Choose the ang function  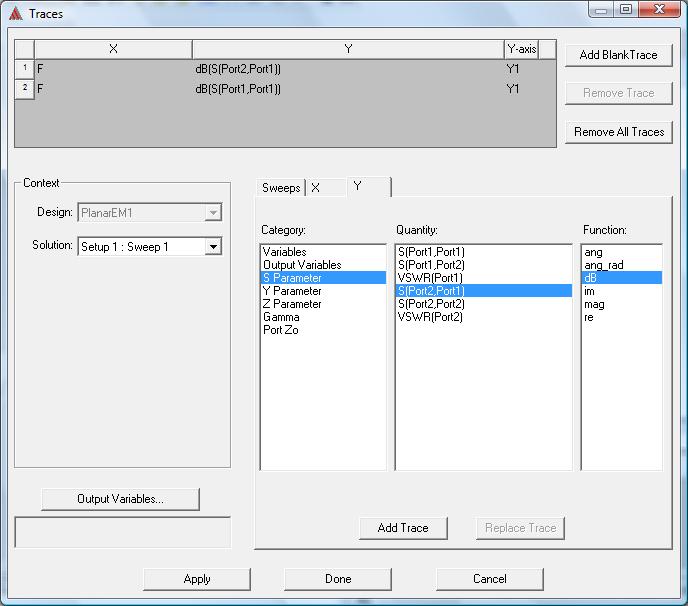622,252
